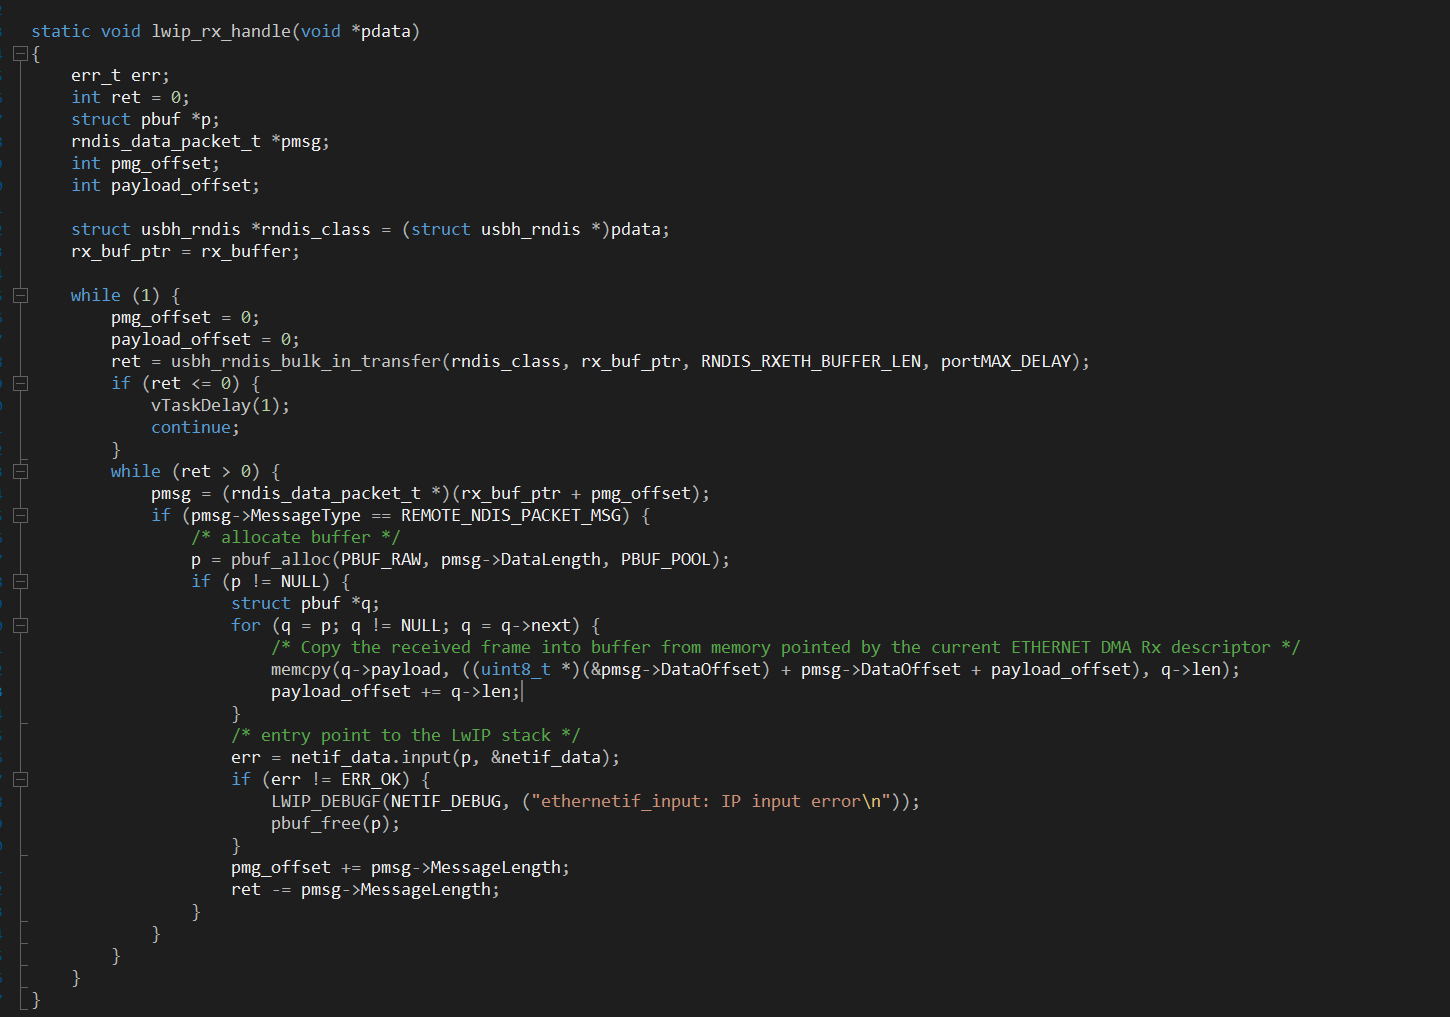Click the continue; statement
The height and width of the screenshot is (1017, 1450).
tap(195, 427)
